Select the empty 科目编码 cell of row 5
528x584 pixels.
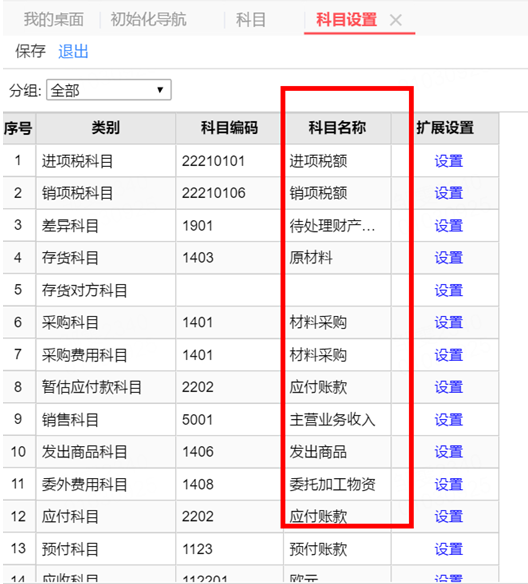coord(229,290)
